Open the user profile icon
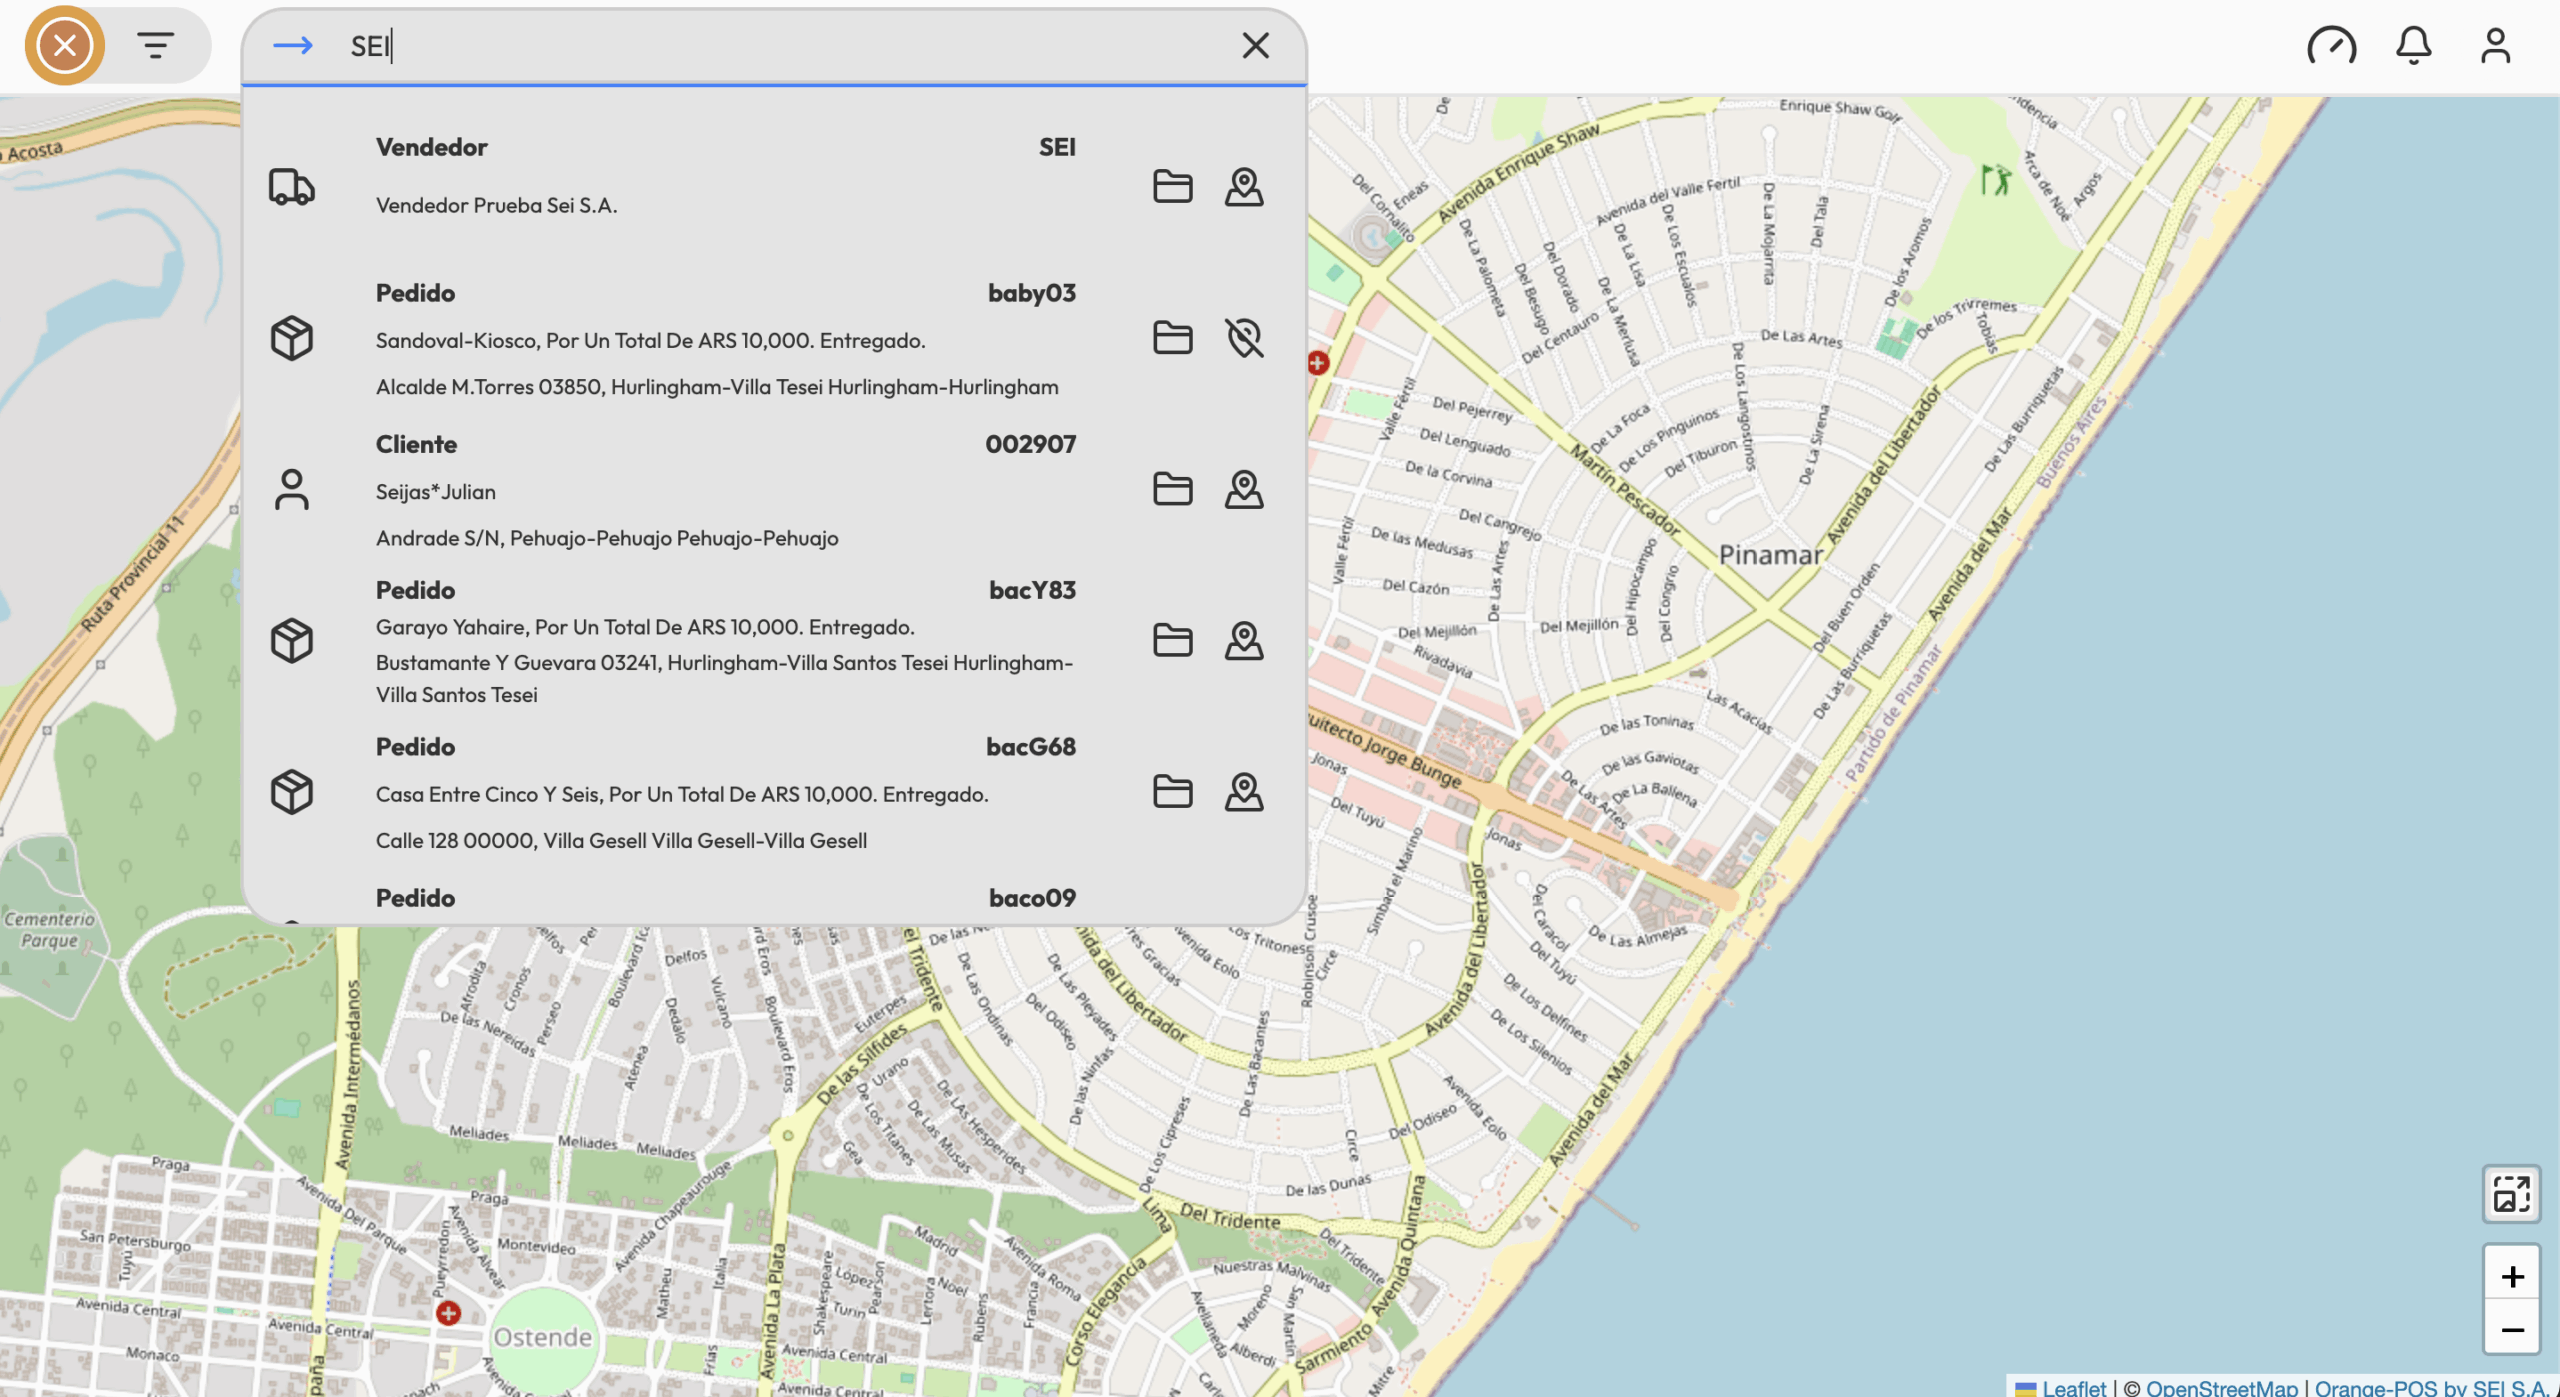Viewport: 2560px width, 1397px height. click(2495, 45)
